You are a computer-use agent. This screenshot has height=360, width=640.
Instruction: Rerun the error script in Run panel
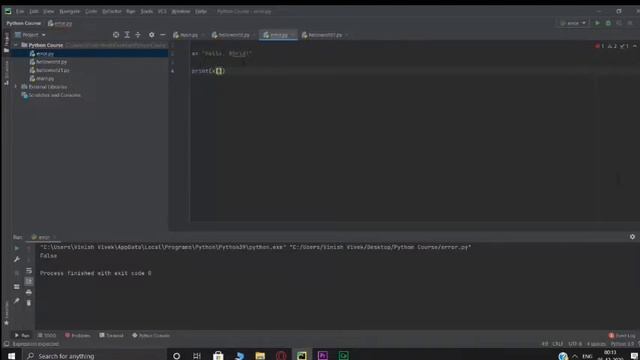click(17, 248)
